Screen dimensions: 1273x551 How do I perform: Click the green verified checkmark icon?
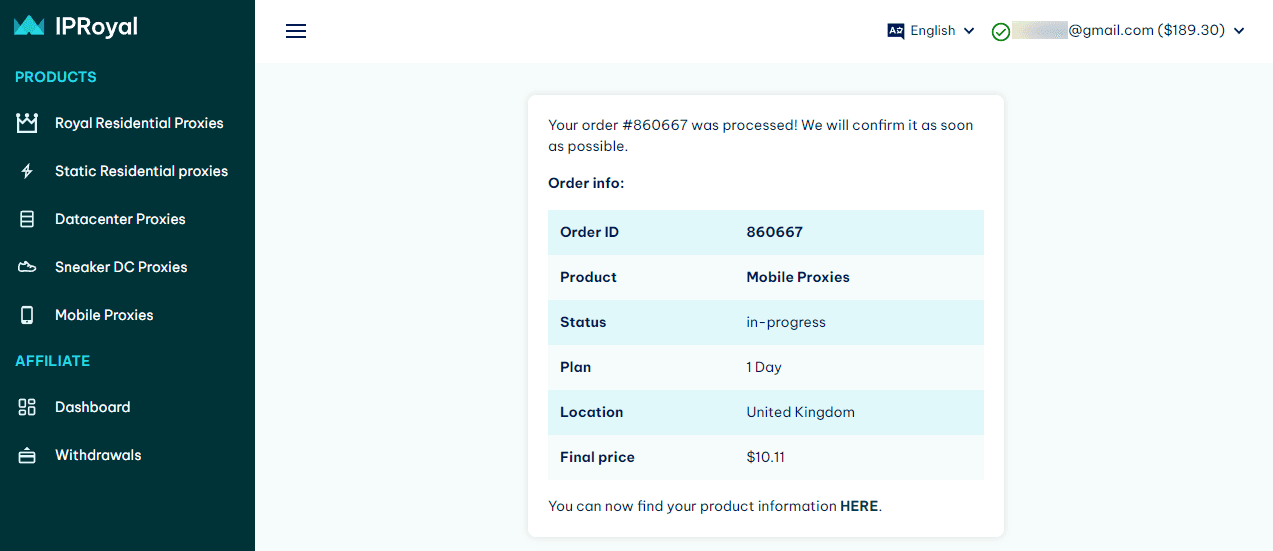point(1000,32)
